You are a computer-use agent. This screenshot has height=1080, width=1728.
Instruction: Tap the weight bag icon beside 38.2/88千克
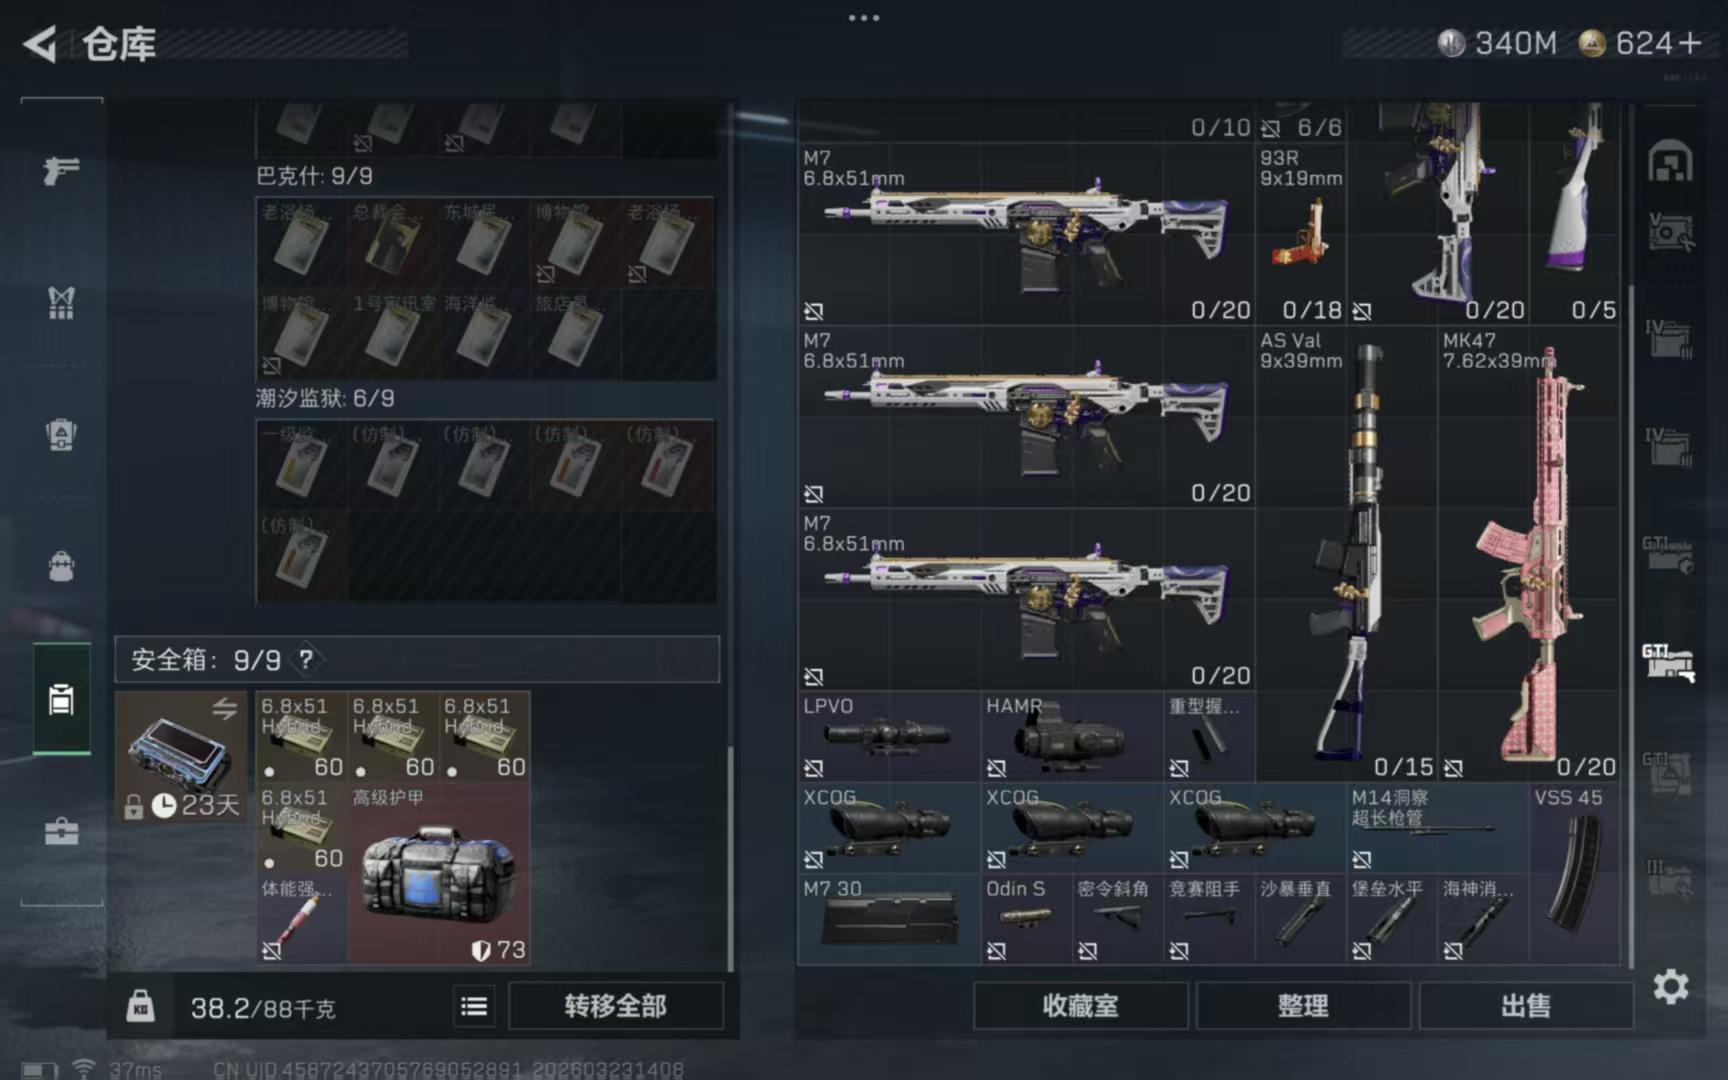click(x=140, y=1006)
